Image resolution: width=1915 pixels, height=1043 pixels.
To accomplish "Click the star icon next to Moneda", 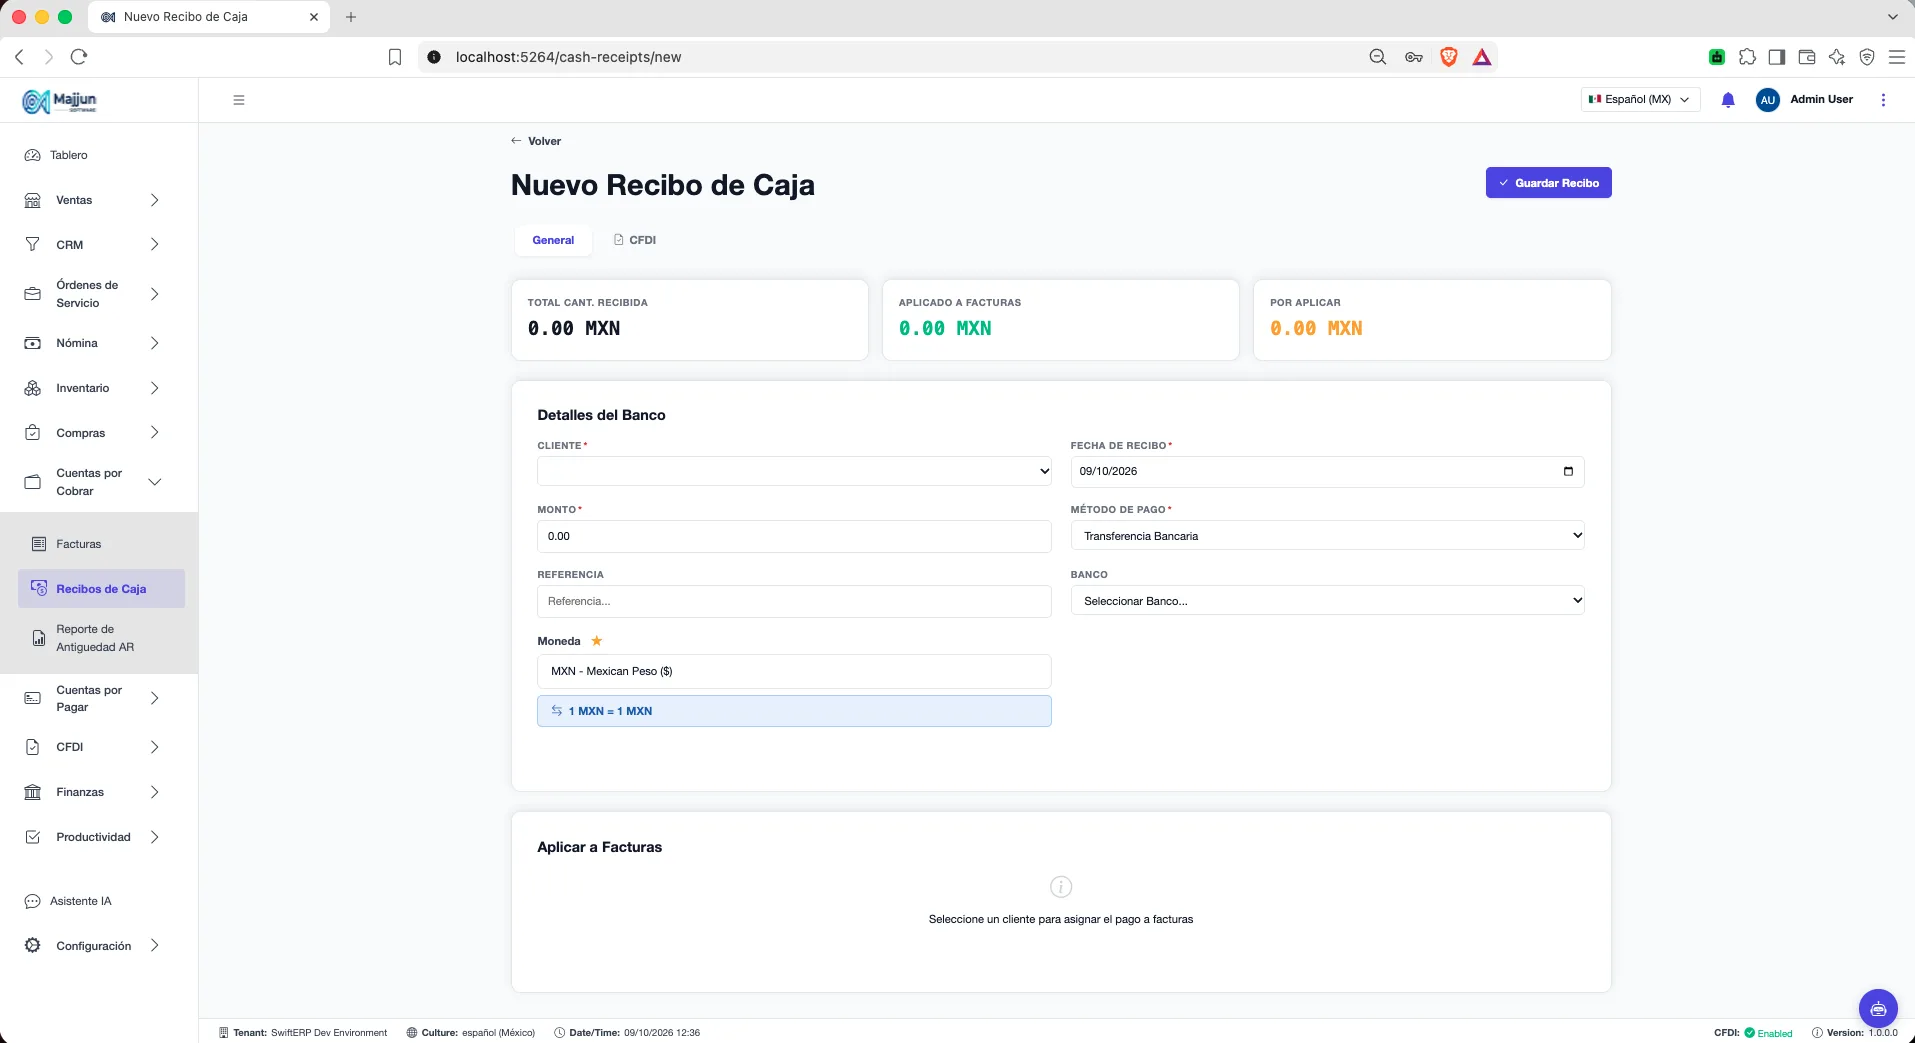I will click(597, 641).
